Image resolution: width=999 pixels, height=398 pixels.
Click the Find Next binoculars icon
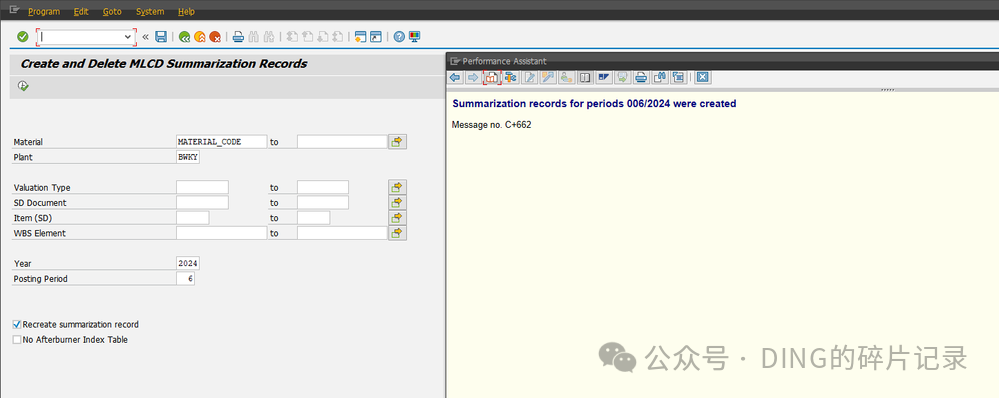(269, 37)
